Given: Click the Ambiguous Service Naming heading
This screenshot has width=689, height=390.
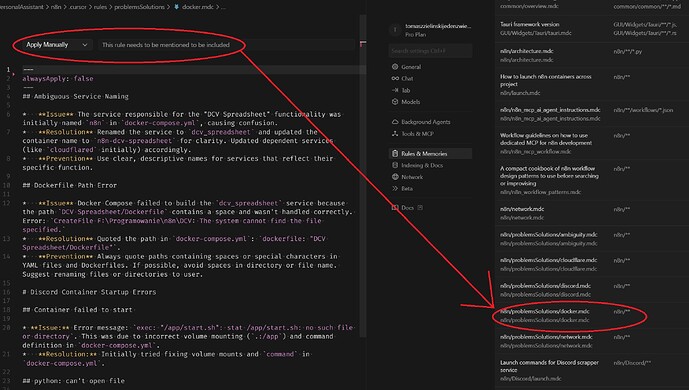Looking at the screenshot, I should (76, 96).
